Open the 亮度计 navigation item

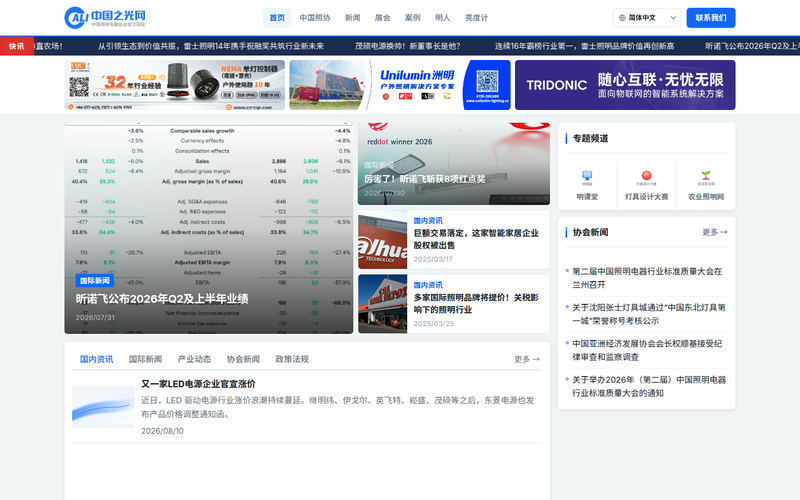[477, 18]
